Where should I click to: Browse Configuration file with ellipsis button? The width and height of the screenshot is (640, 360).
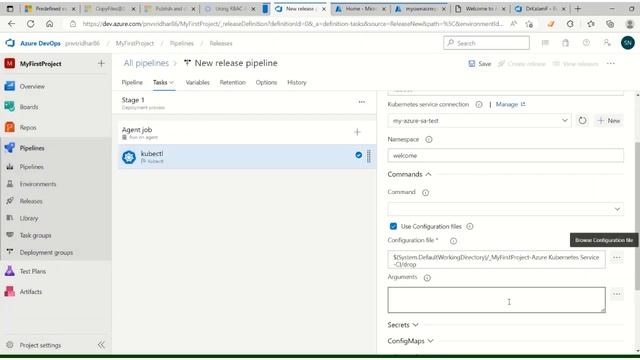tap(616, 258)
